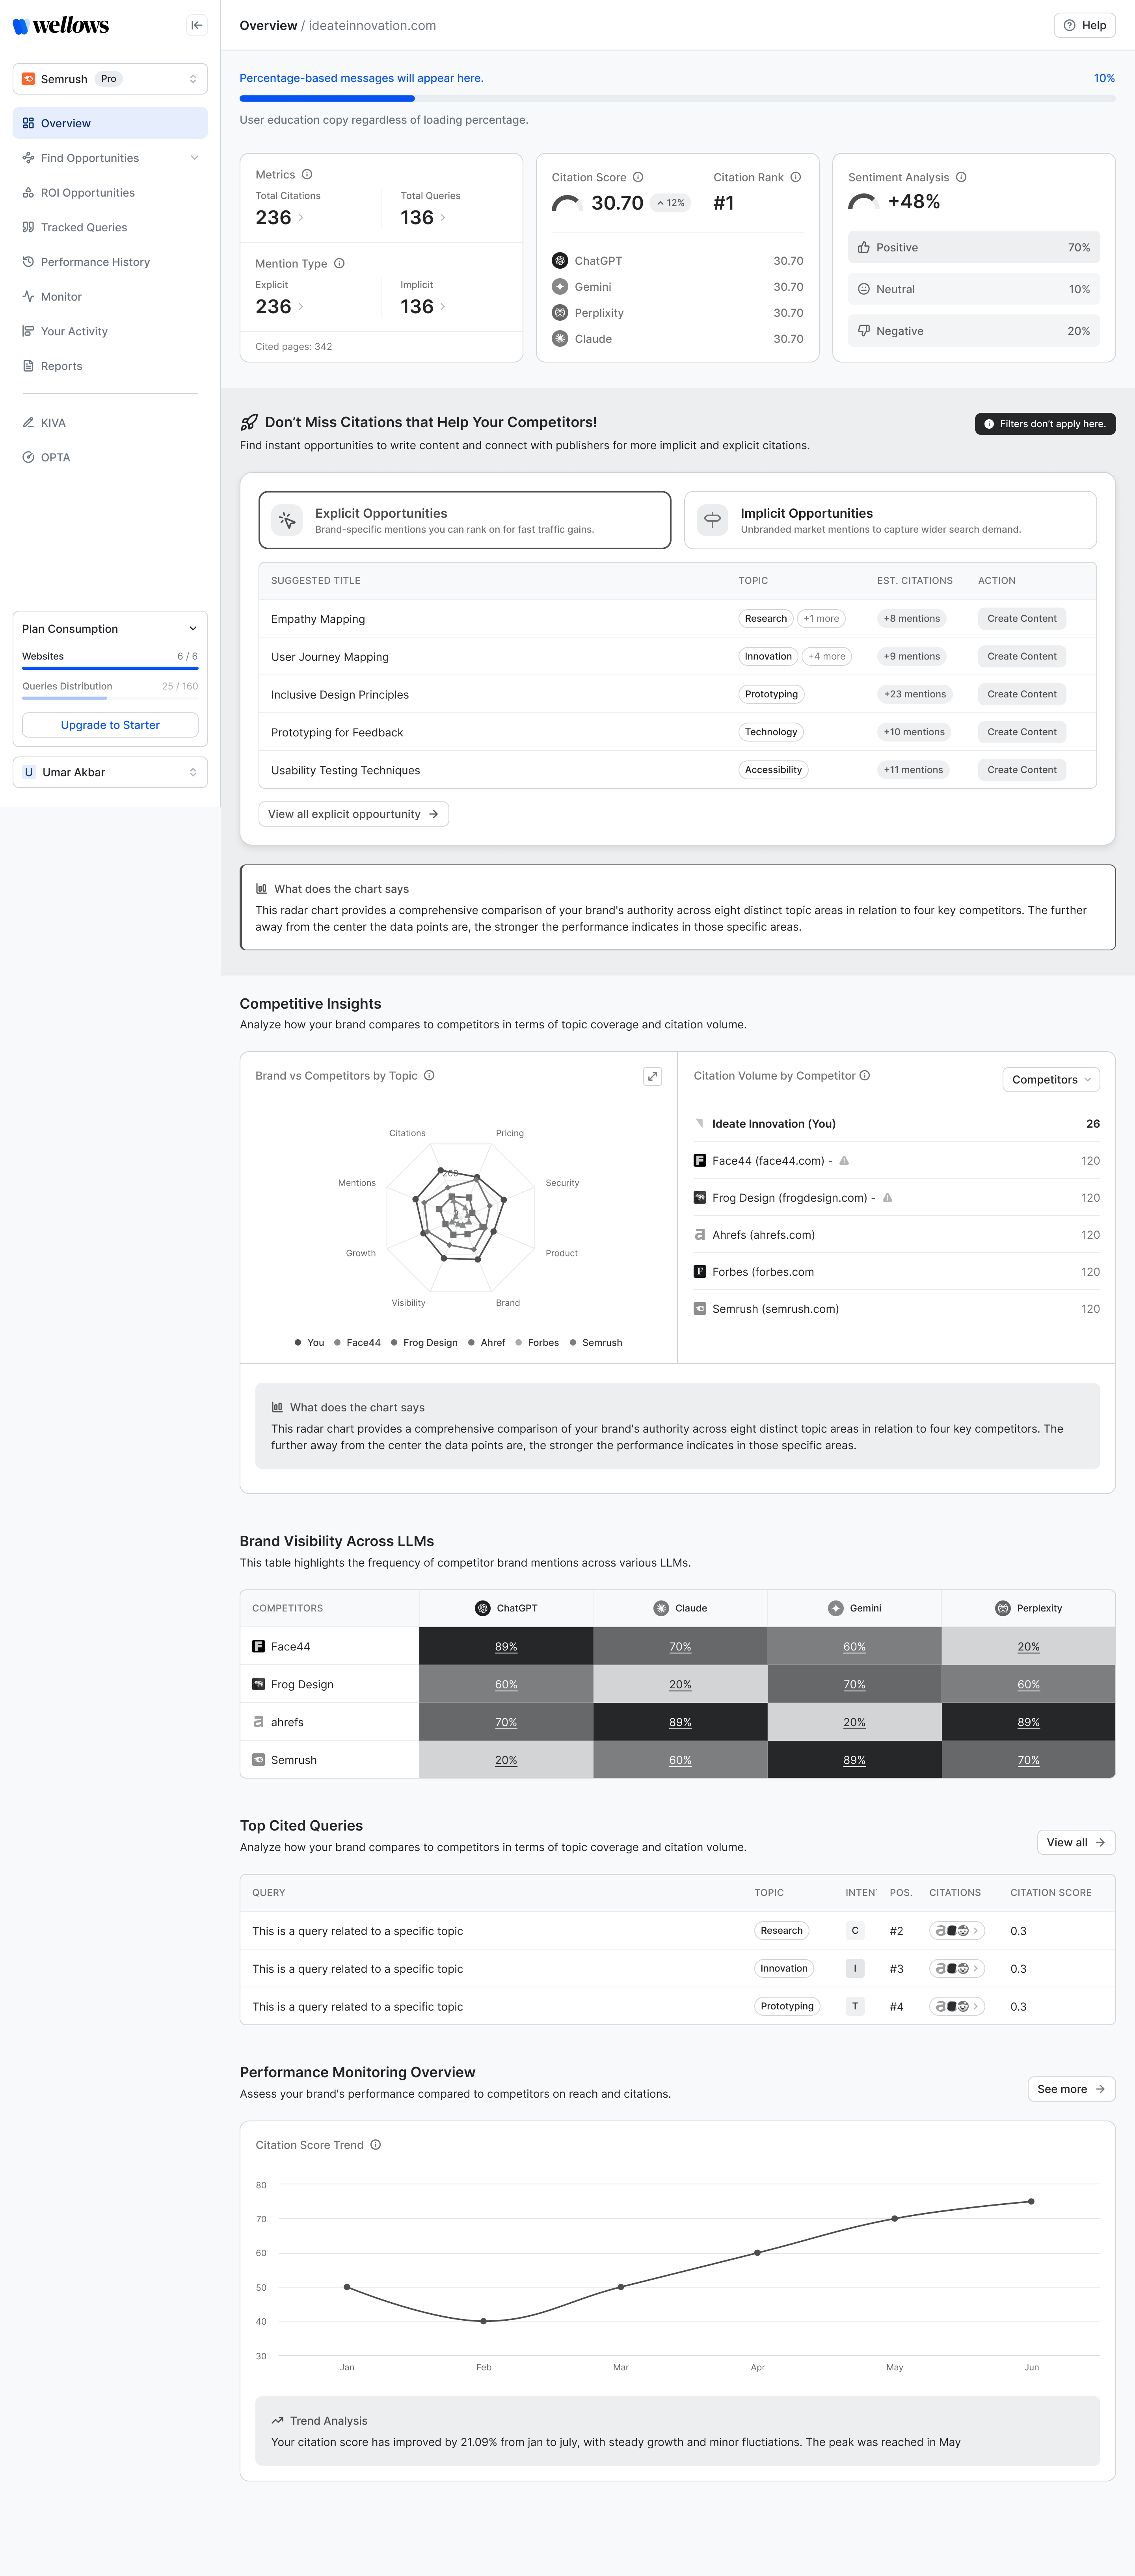Click the info icon next to Metrics
This screenshot has width=1135, height=2576.
click(x=307, y=174)
